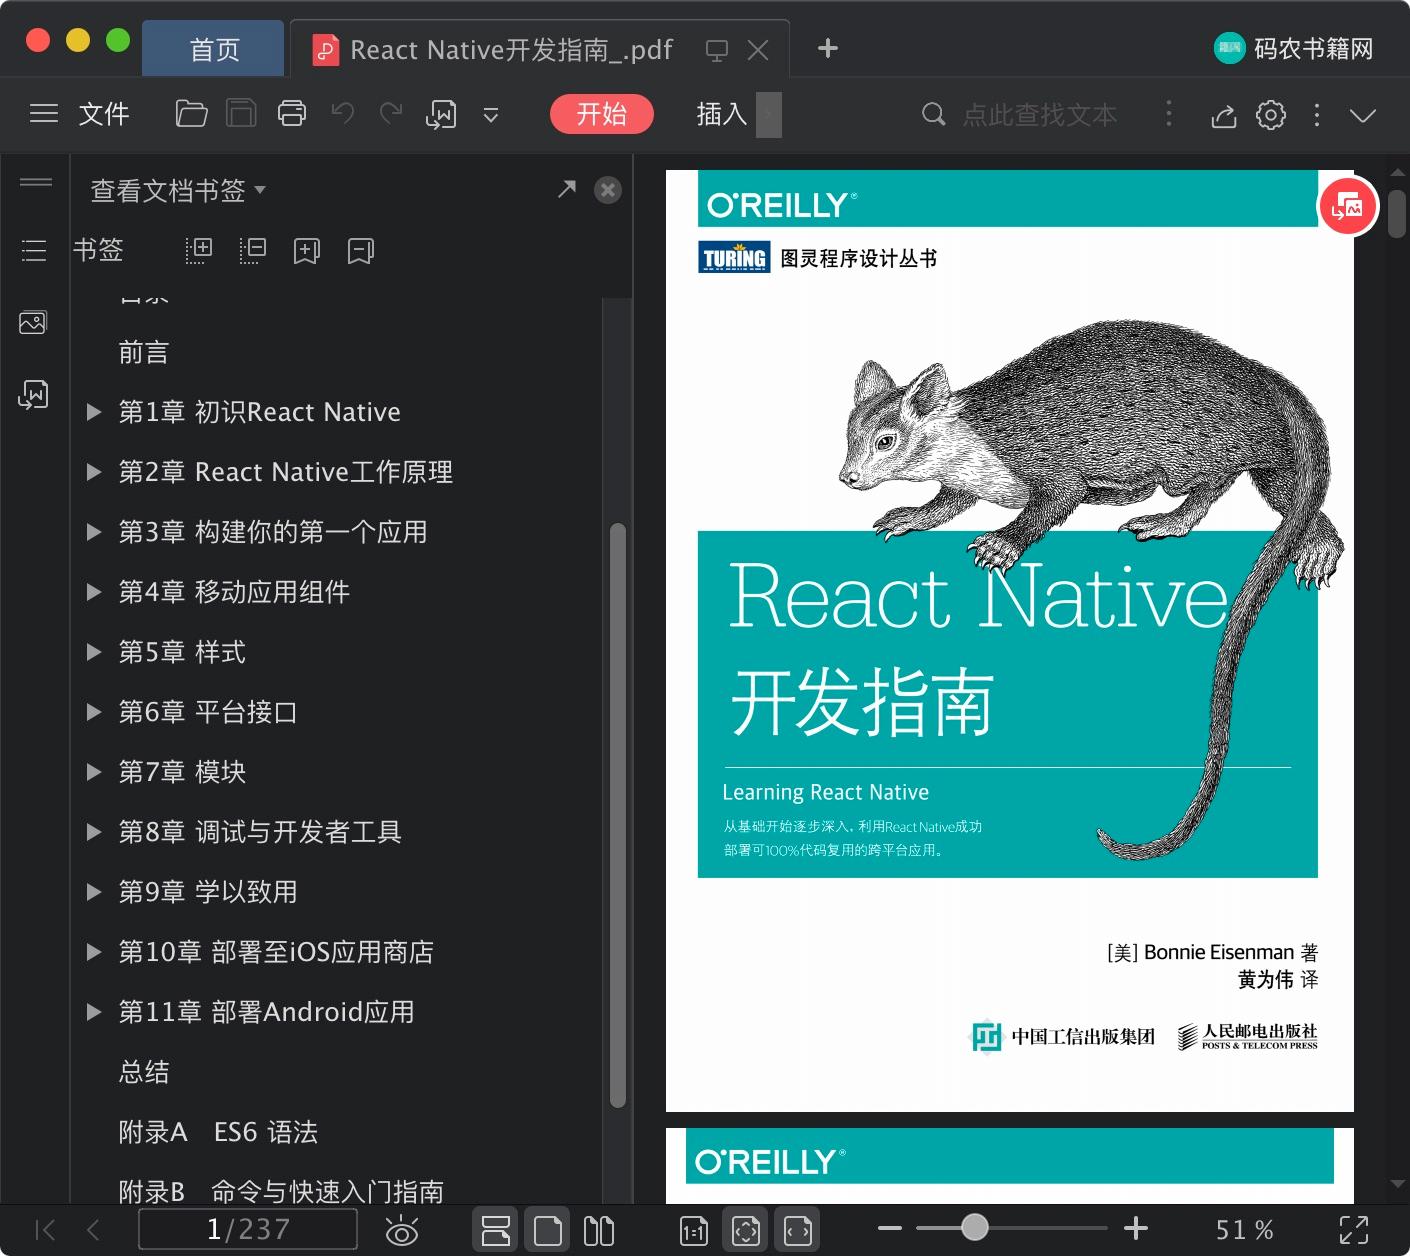Image resolution: width=1410 pixels, height=1256 pixels.
Task: Select the 插入 ribbon tab
Action: coord(722,114)
